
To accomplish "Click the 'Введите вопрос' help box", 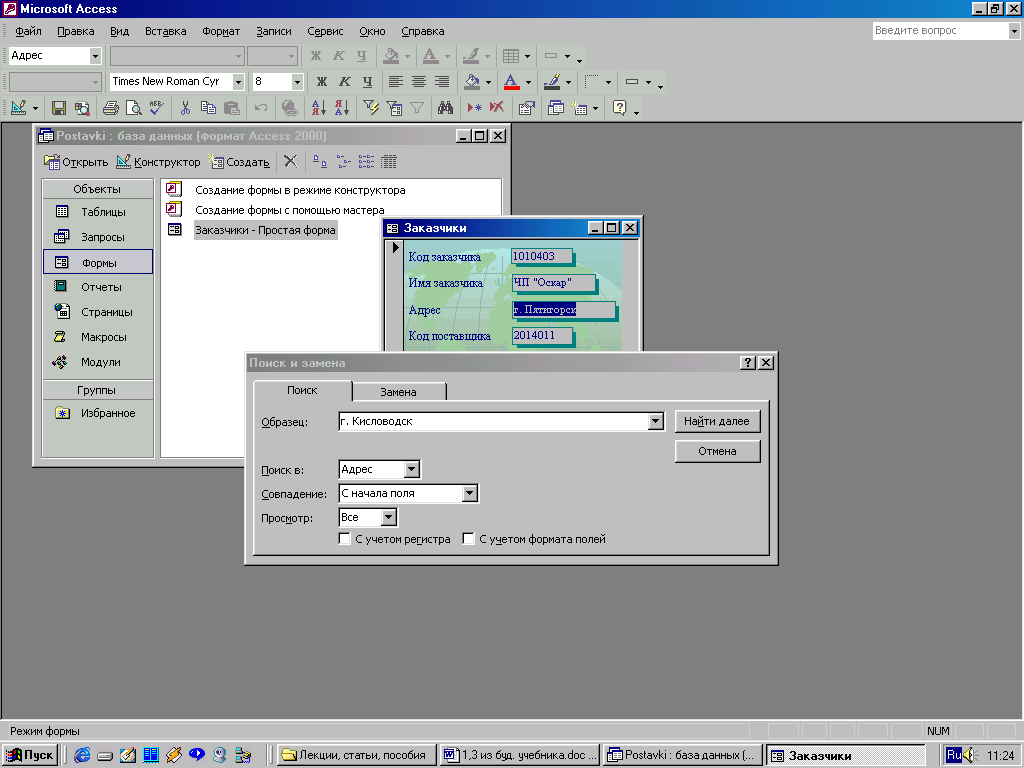I will coord(941,31).
